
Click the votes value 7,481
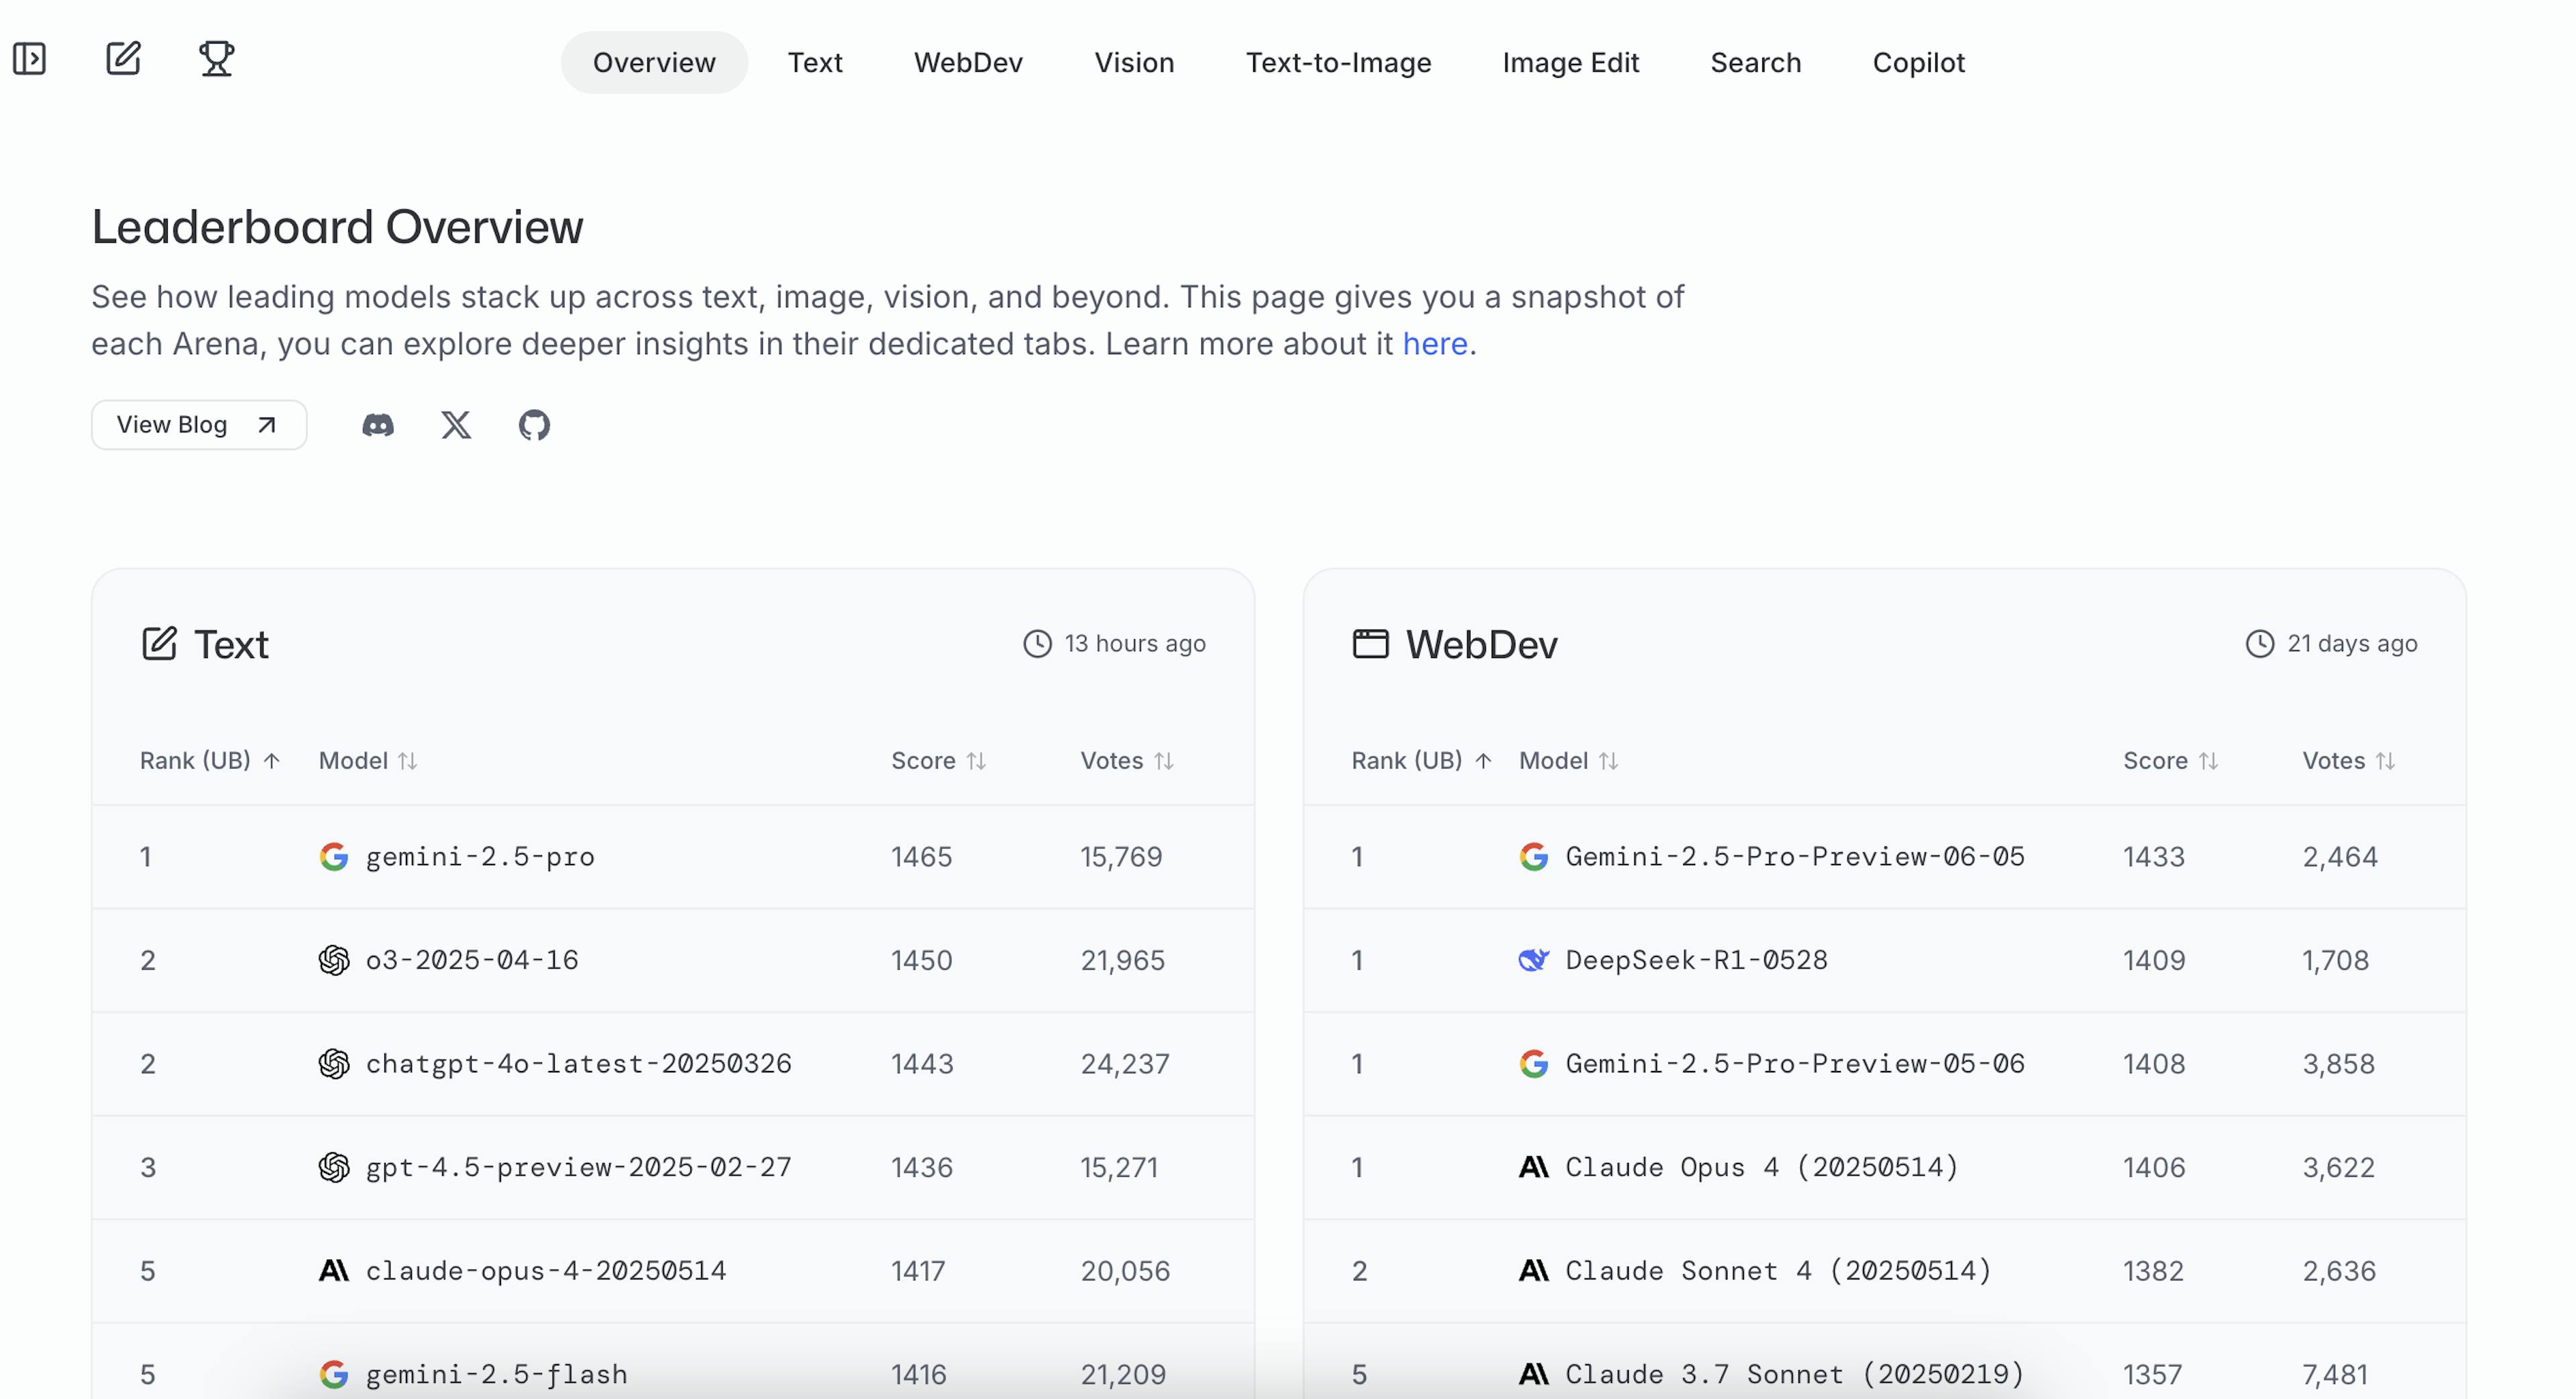[2335, 1374]
